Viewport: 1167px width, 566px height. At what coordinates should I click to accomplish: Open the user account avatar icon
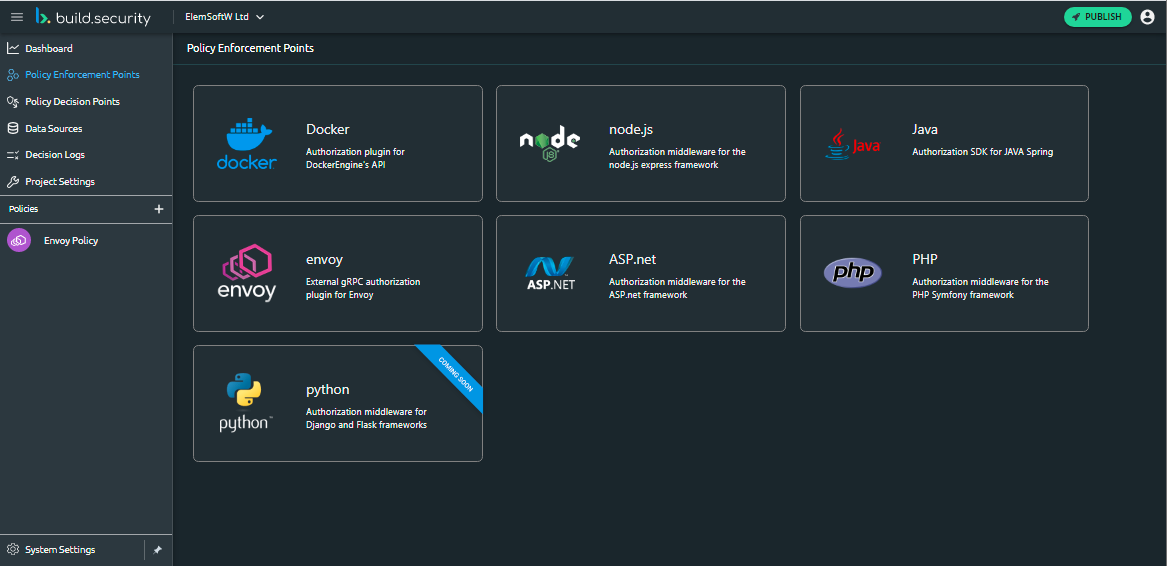1147,16
